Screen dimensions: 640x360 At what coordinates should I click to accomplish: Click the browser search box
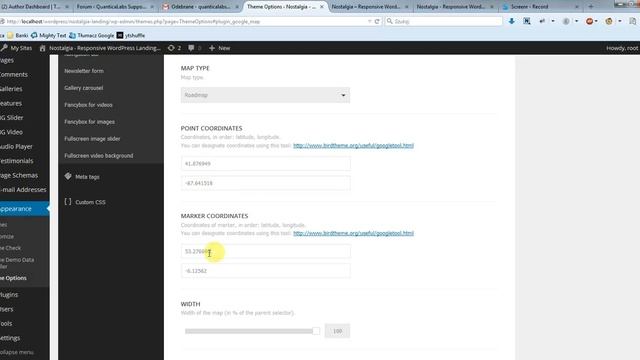pyautogui.click(x=443, y=21)
